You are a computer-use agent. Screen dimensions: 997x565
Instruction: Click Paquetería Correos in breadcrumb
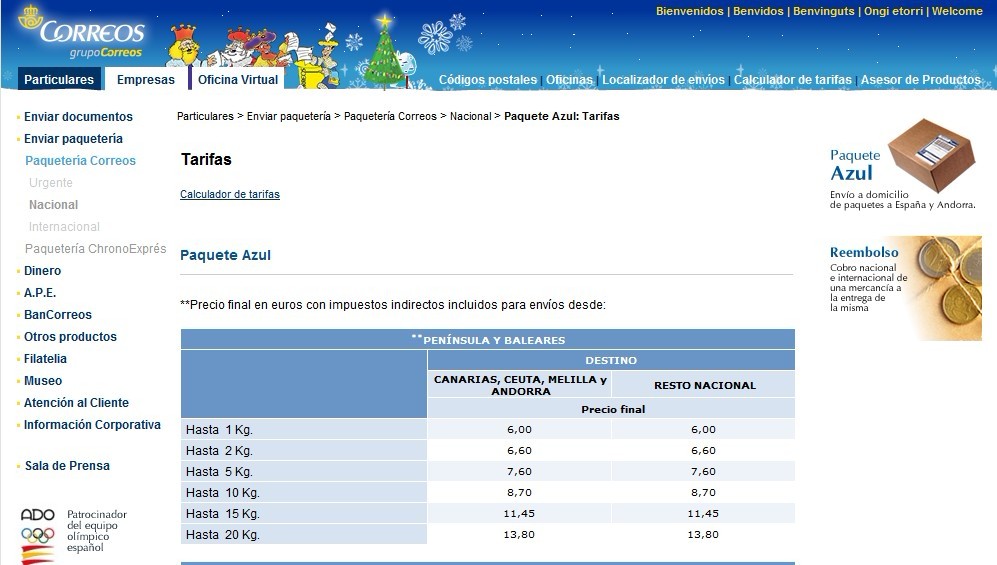[390, 116]
